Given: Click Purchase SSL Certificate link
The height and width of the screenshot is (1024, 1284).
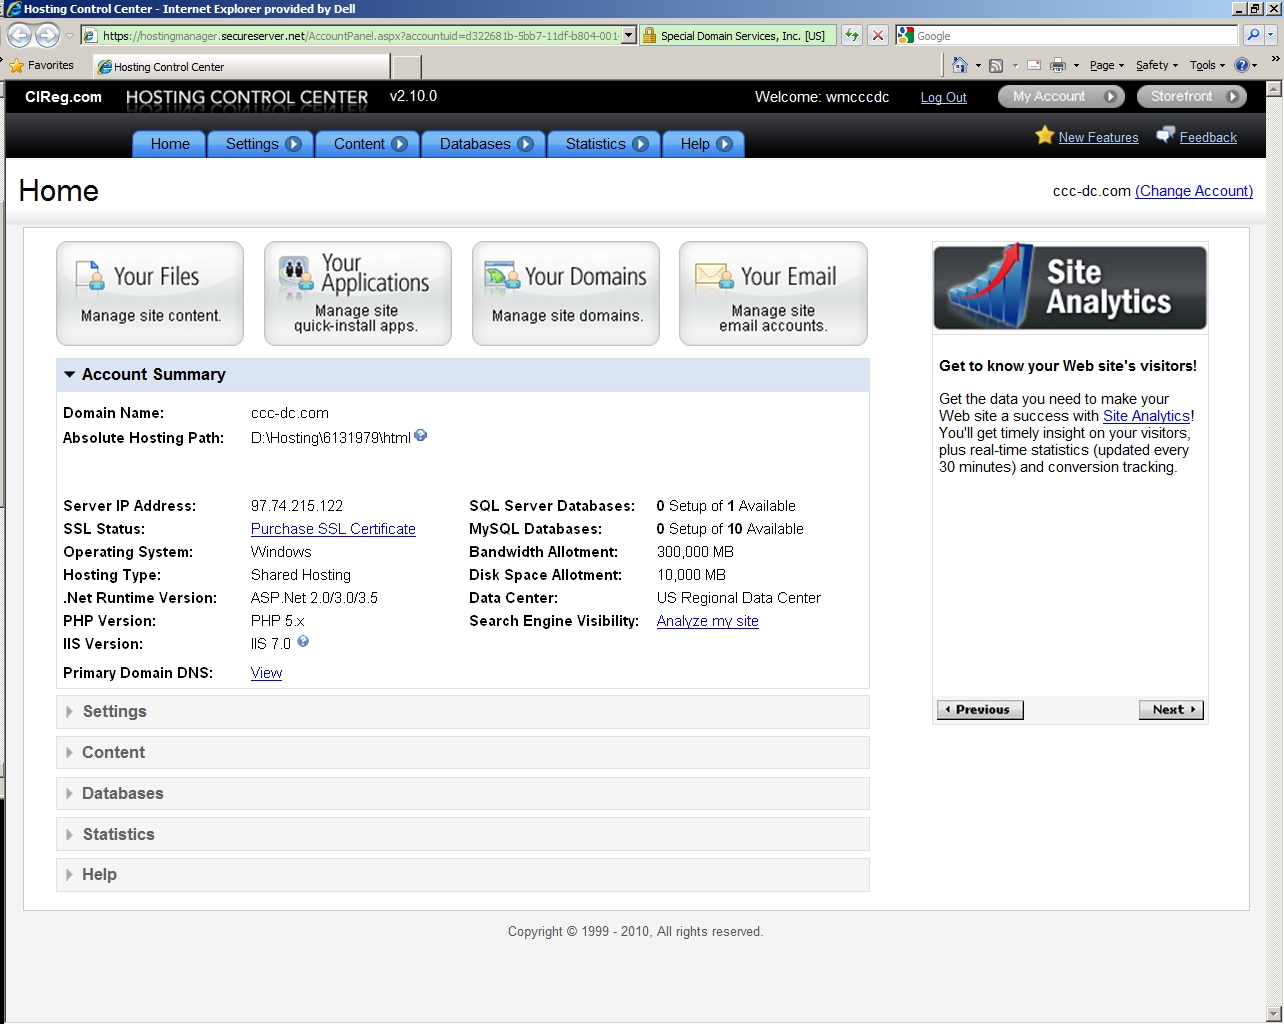Looking at the screenshot, I should click(333, 529).
